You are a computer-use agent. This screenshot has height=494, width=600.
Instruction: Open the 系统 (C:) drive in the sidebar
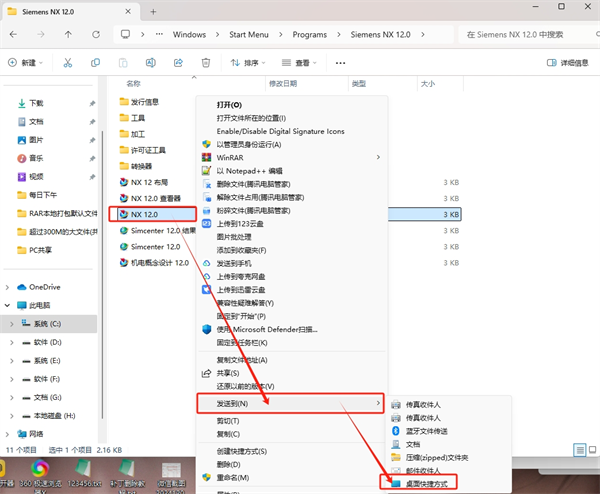coord(48,324)
